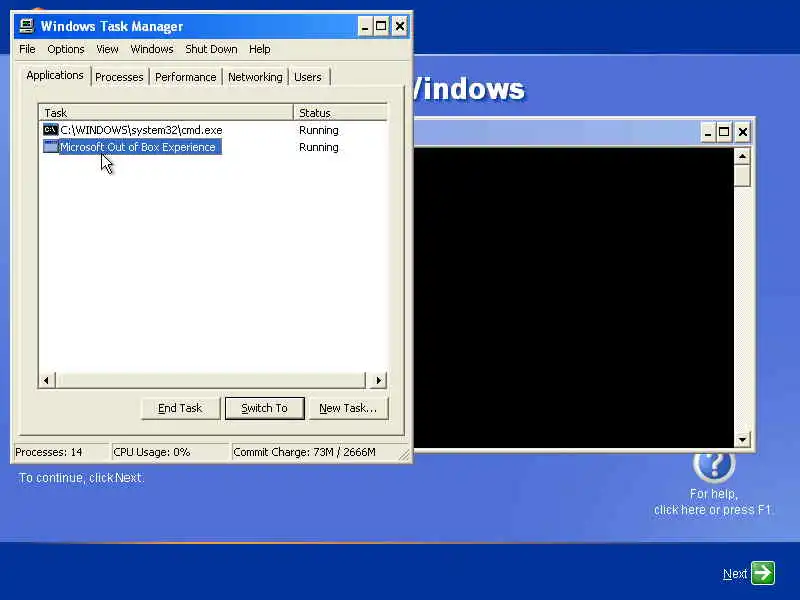Click command prompt scroll down arrow
The width and height of the screenshot is (800, 600).
(x=742, y=439)
